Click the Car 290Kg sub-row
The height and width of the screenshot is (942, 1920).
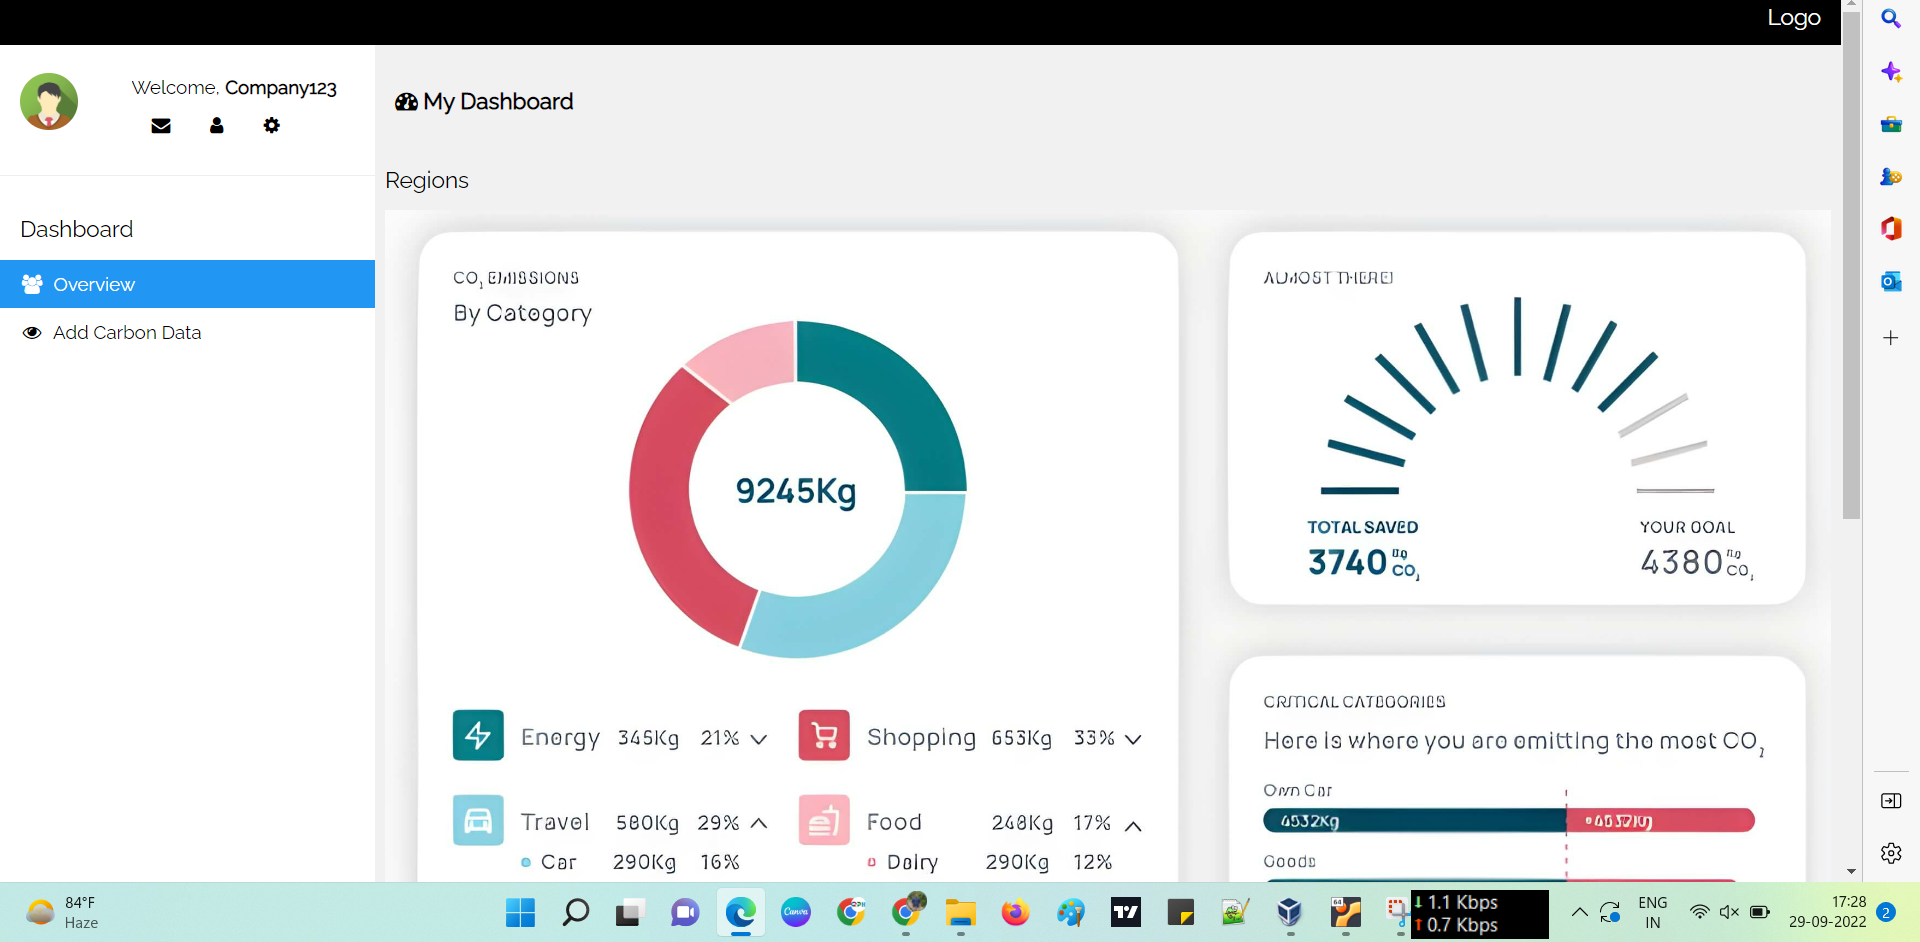pyautogui.click(x=630, y=862)
